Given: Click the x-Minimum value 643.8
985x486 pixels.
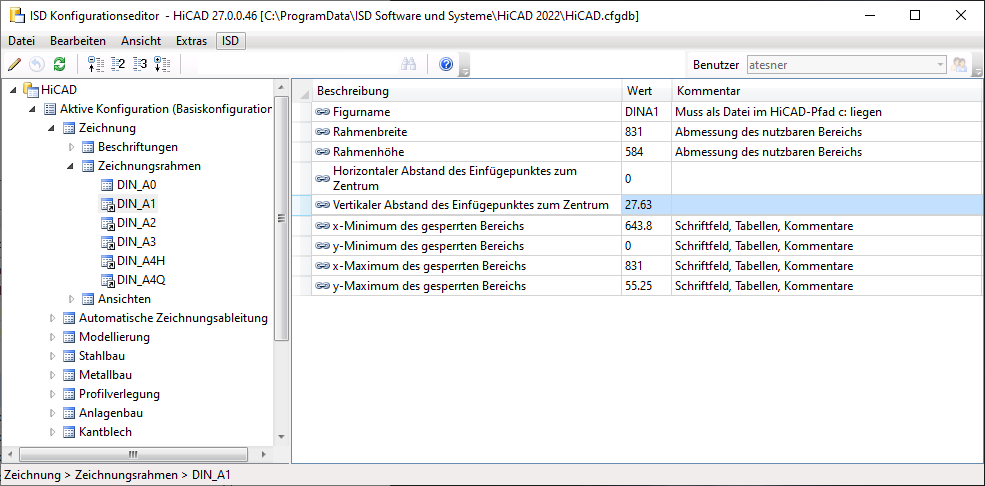Looking at the screenshot, I should [647, 226].
